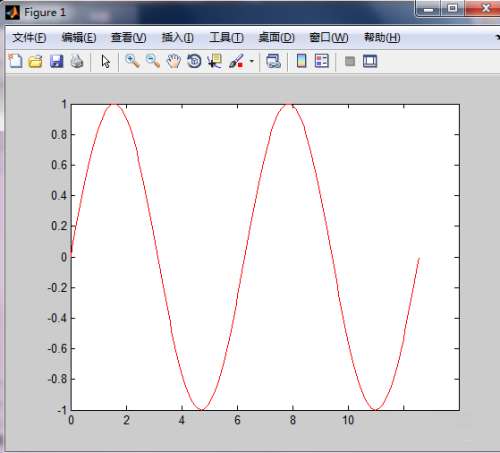Select the Zoom Out magnifier tool

[153, 61]
